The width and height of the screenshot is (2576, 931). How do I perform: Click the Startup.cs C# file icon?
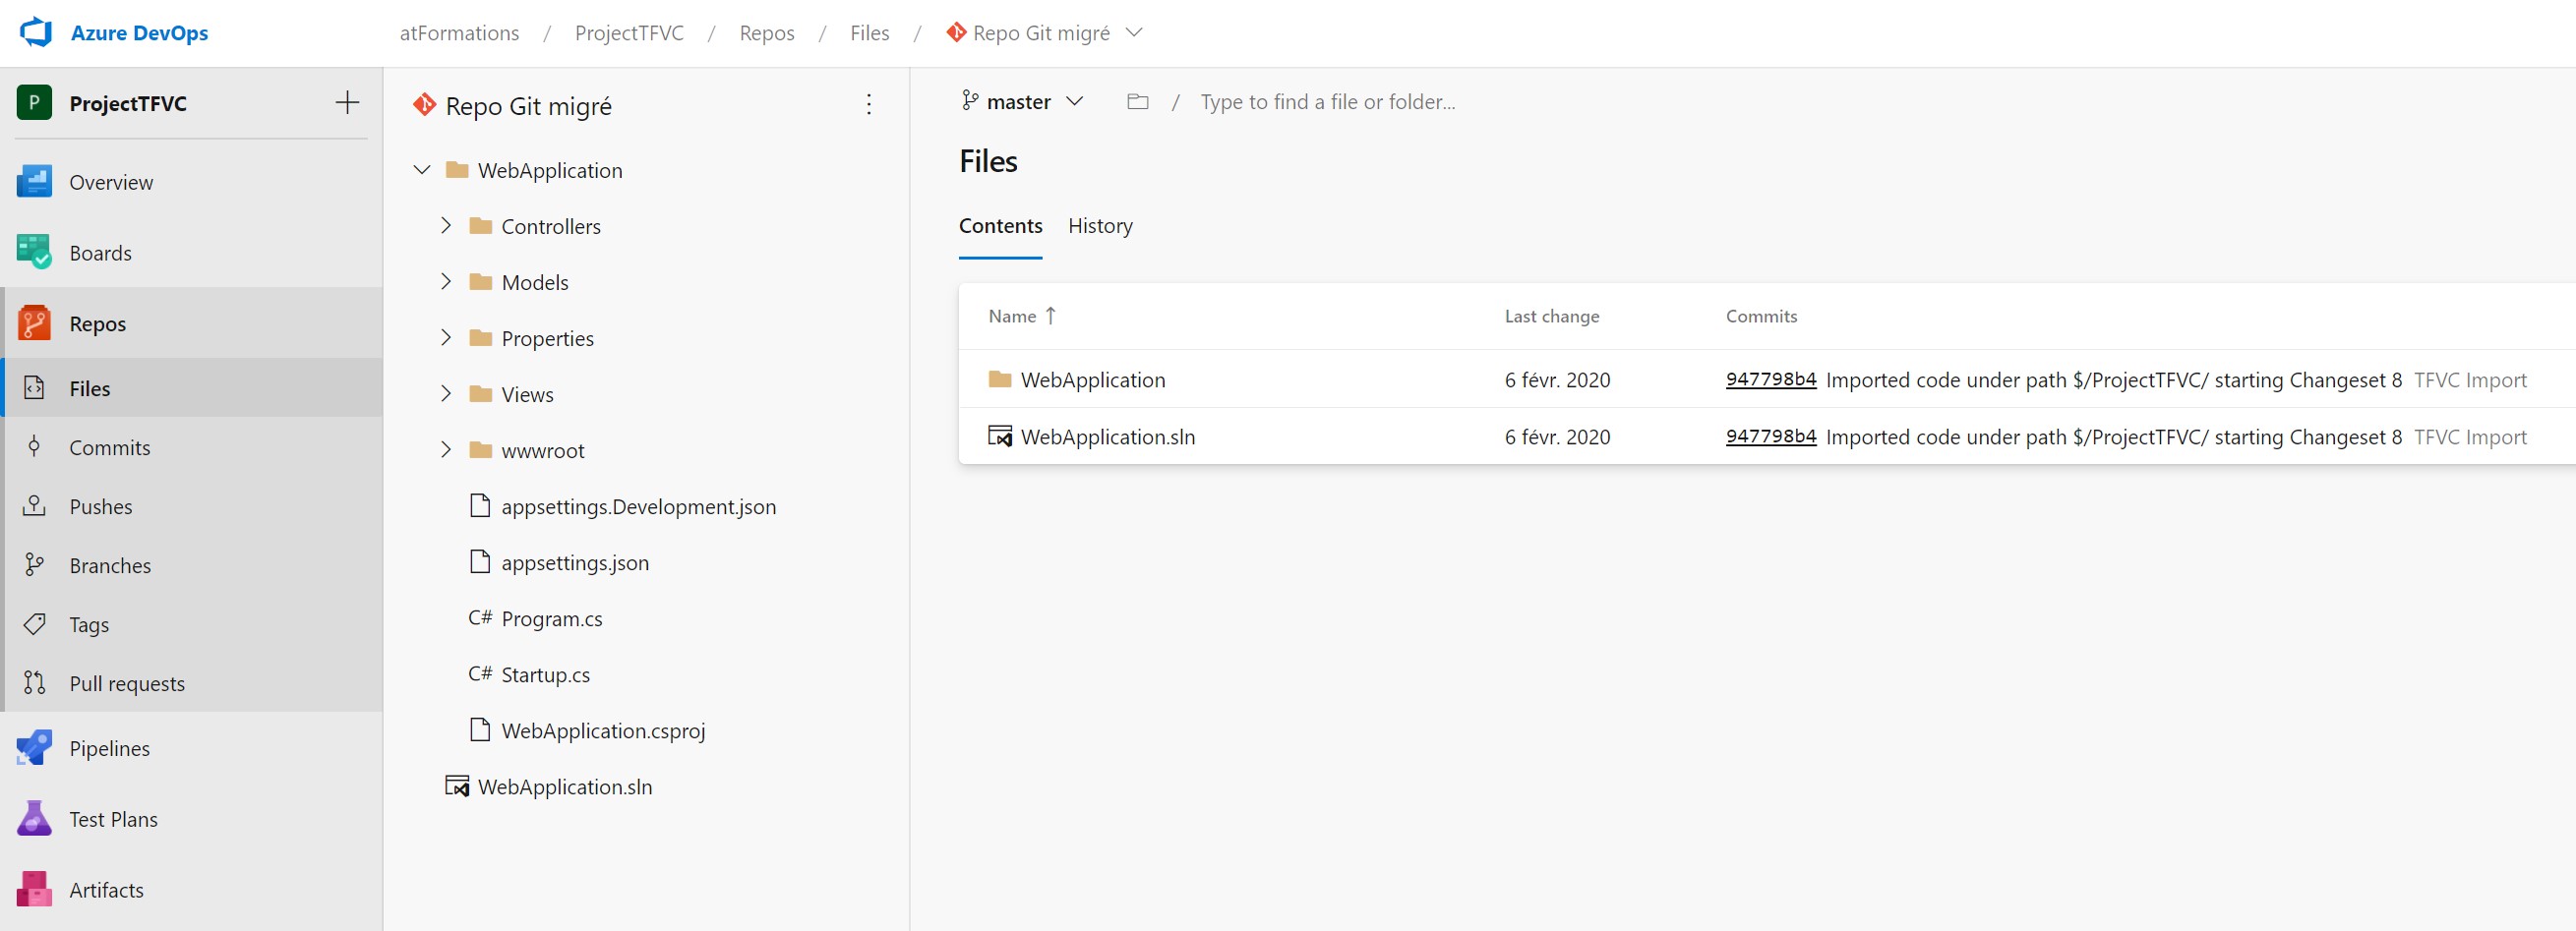(x=480, y=674)
